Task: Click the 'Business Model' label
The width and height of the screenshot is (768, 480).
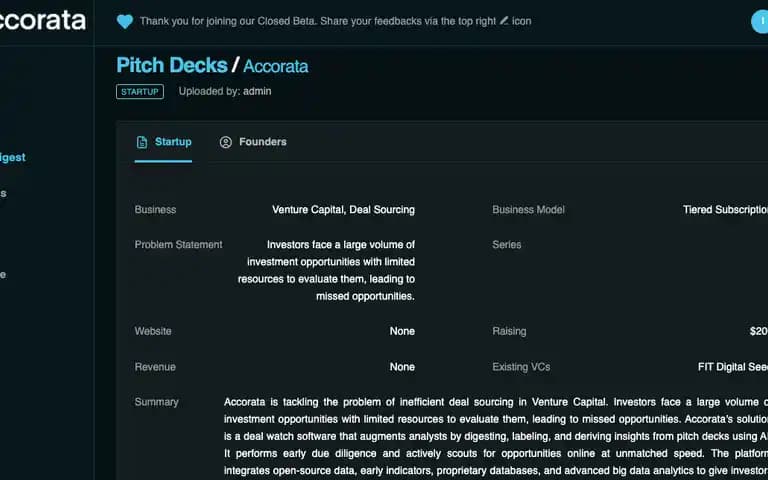Action: 528,210
